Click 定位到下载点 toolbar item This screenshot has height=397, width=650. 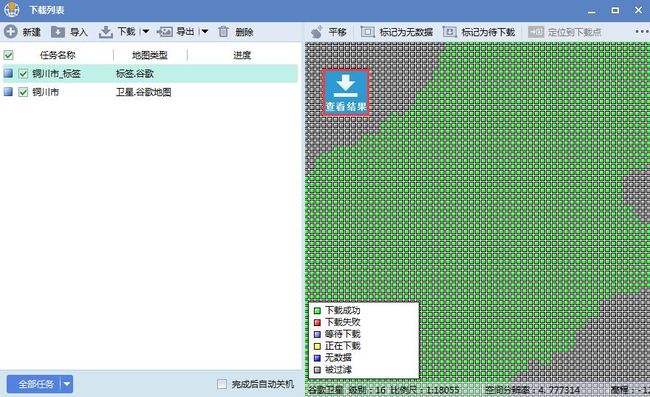[x=565, y=32]
